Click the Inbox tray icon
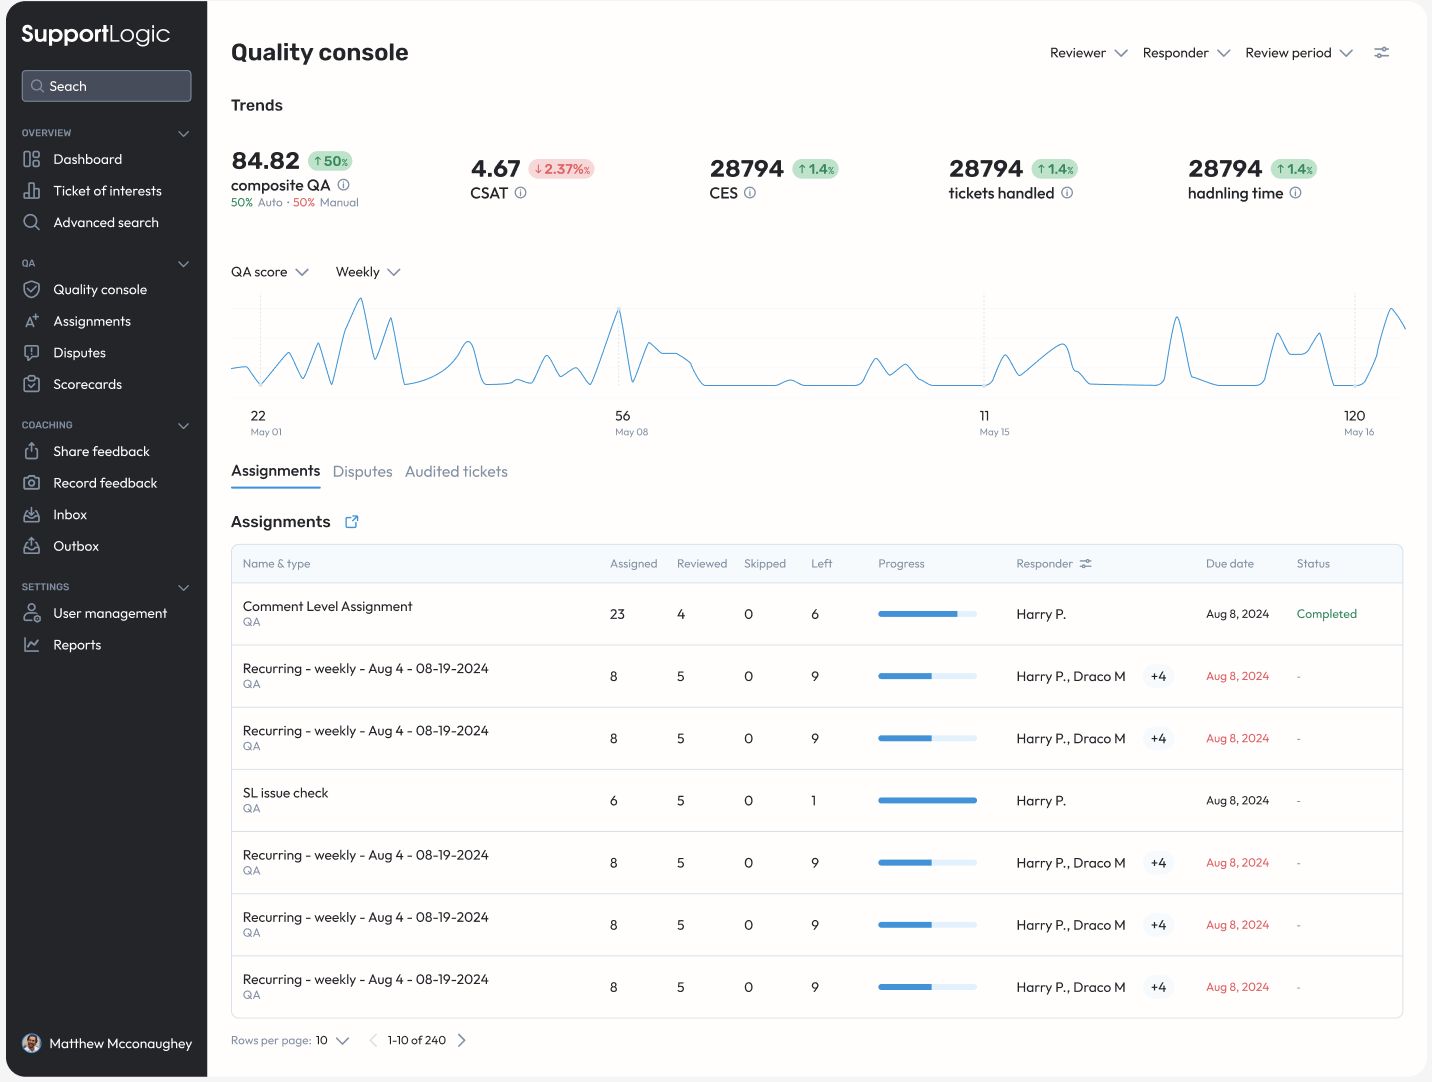The height and width of the screenshot is (1082, 1432). [x=32, y=514]
